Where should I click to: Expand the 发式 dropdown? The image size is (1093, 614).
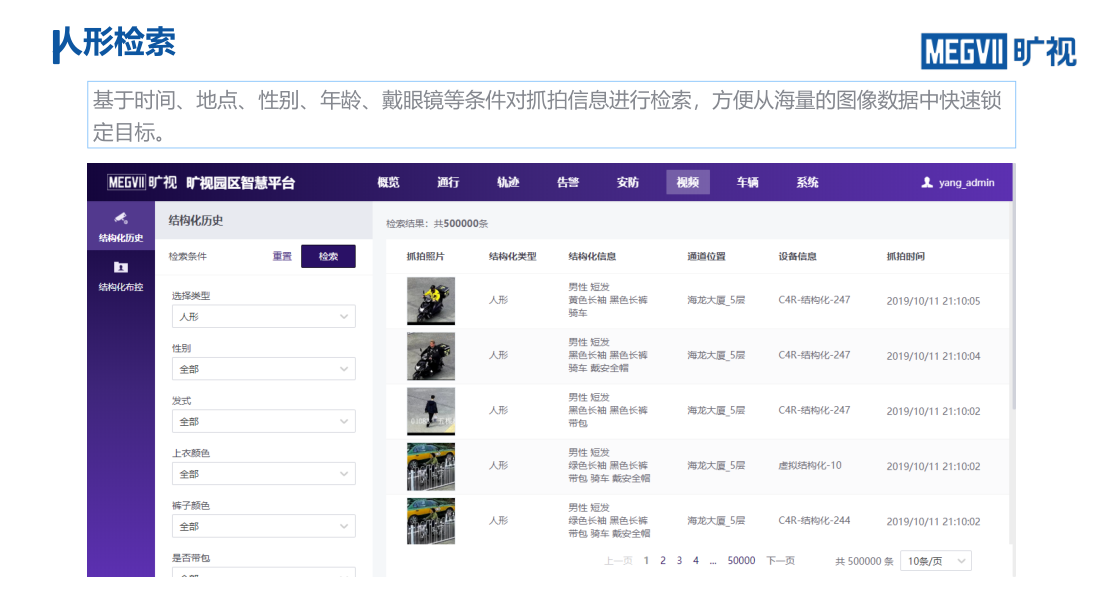click(x=263, y=421)
